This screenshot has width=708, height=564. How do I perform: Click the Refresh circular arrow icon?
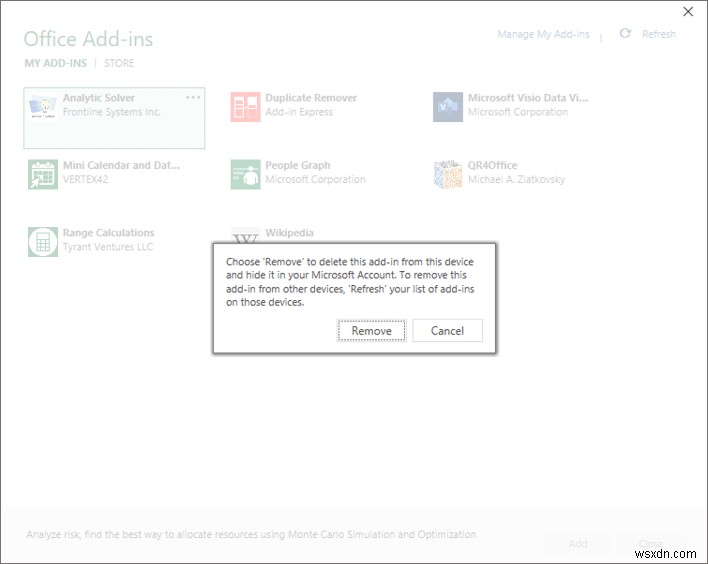[x=625, y=33]
